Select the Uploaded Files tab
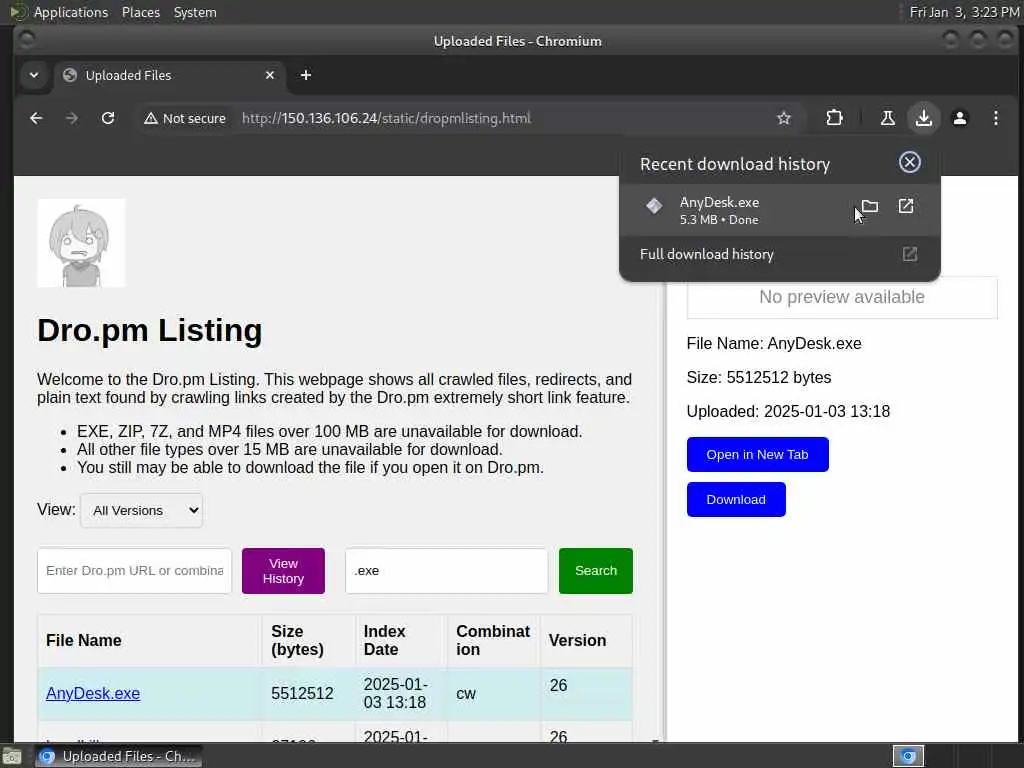The height and width of the screenshot is (768, 1024). pyautogui.click(x=170, y=75)
